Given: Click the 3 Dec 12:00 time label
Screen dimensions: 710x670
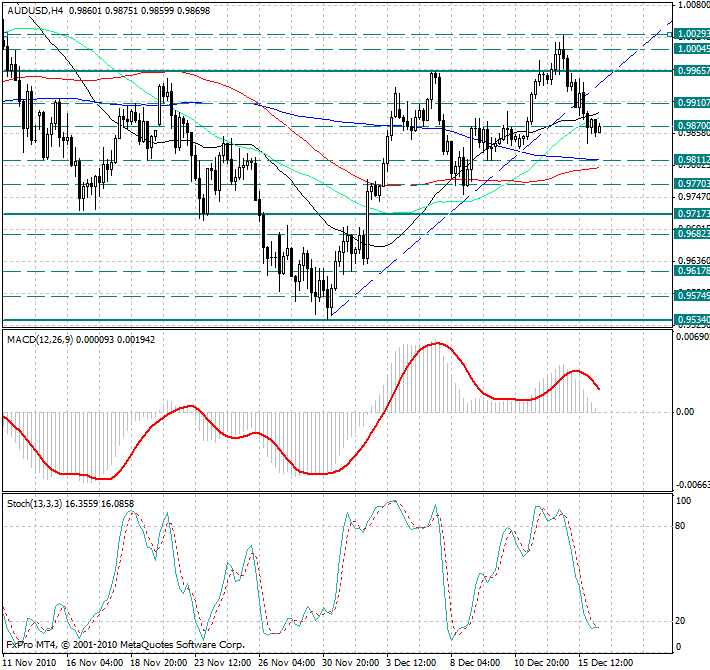Looking at the screenshot, I should pos(411,663).
